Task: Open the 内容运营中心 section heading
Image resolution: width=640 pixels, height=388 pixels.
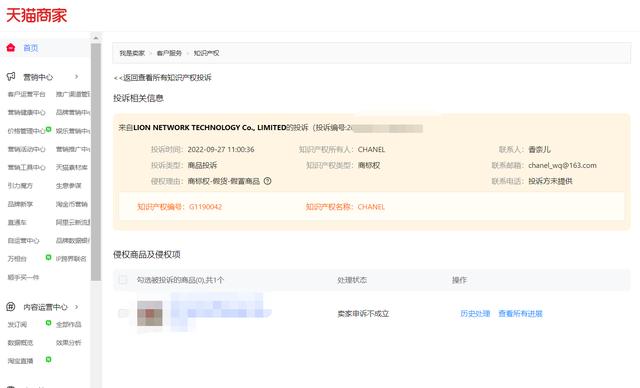Action: coord(45,307)
